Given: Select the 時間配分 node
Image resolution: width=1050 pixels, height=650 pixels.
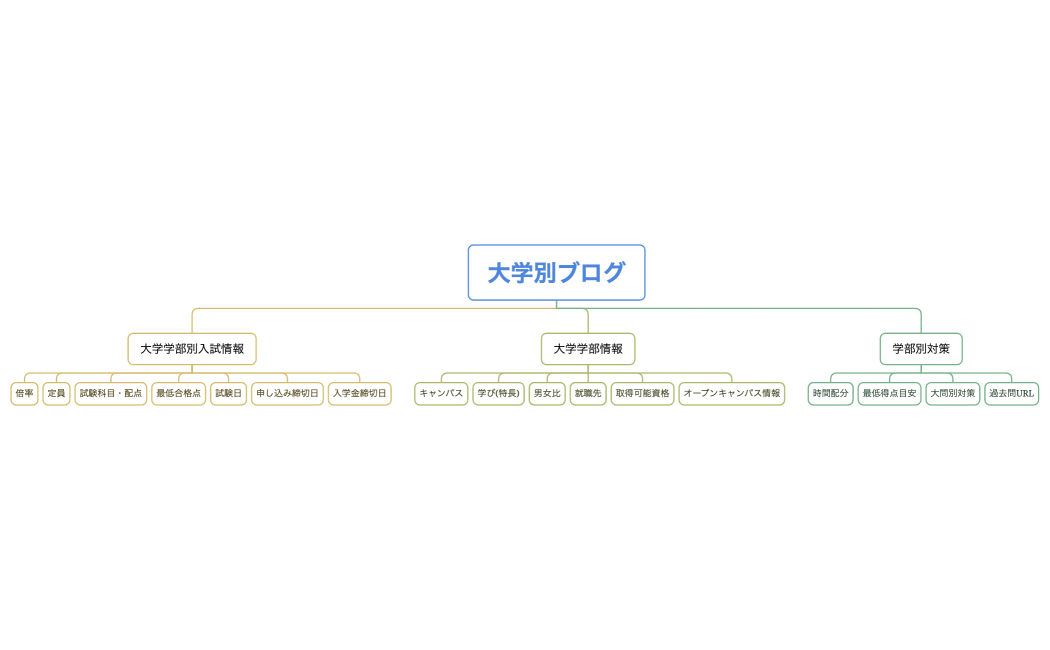Looking at the screenshot, I should click(x=830, y=393).
